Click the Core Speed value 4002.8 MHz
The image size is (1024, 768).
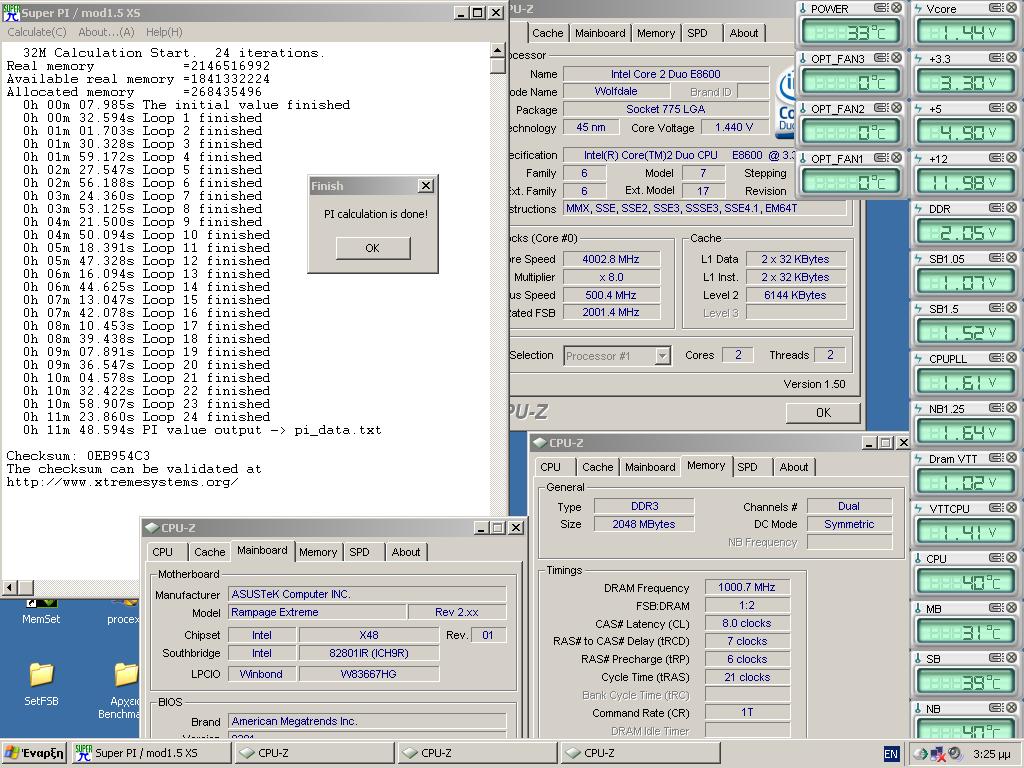pyautogui.click(x=611, y=259)
